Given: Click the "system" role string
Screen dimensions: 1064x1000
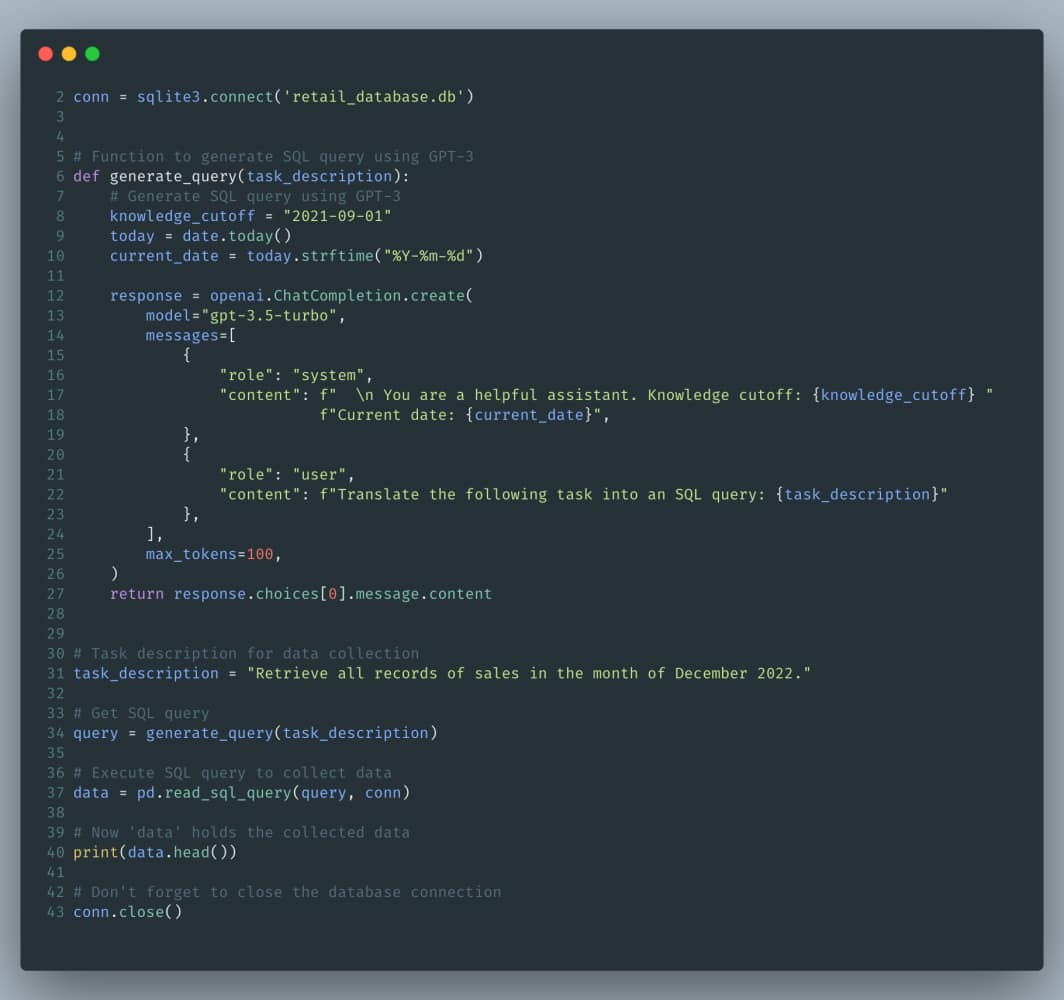Looking at the screenshot, I should coord(329,375).
